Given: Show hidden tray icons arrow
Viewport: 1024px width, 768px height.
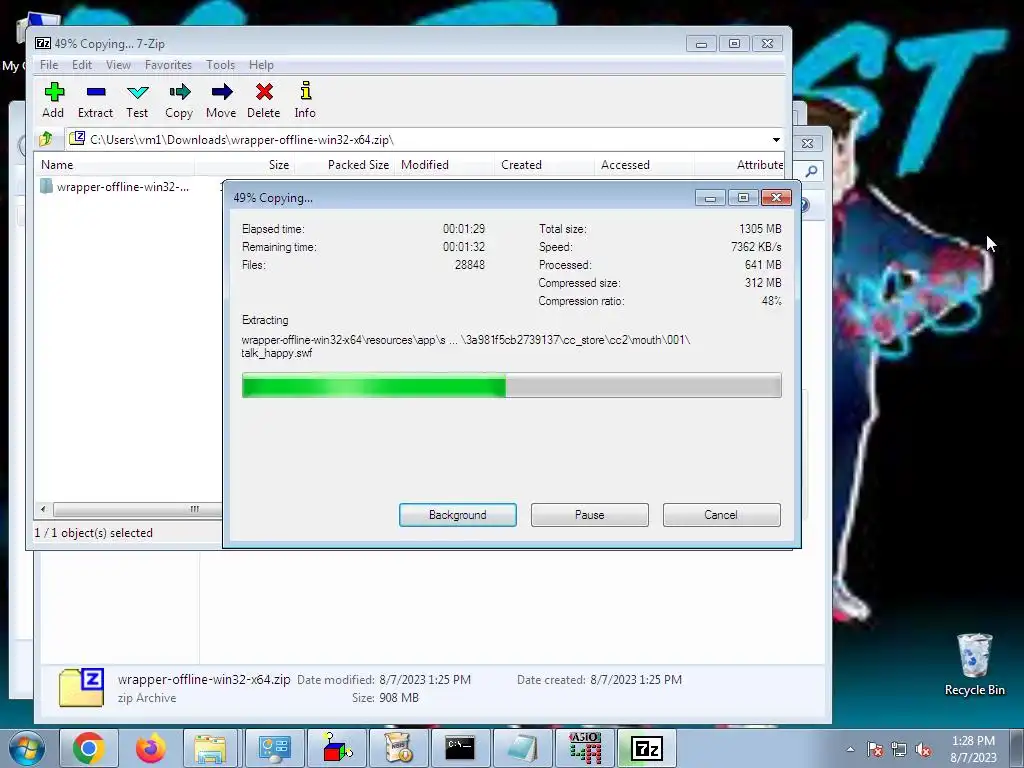Looking at the screenshot, I should coord(850,749).
